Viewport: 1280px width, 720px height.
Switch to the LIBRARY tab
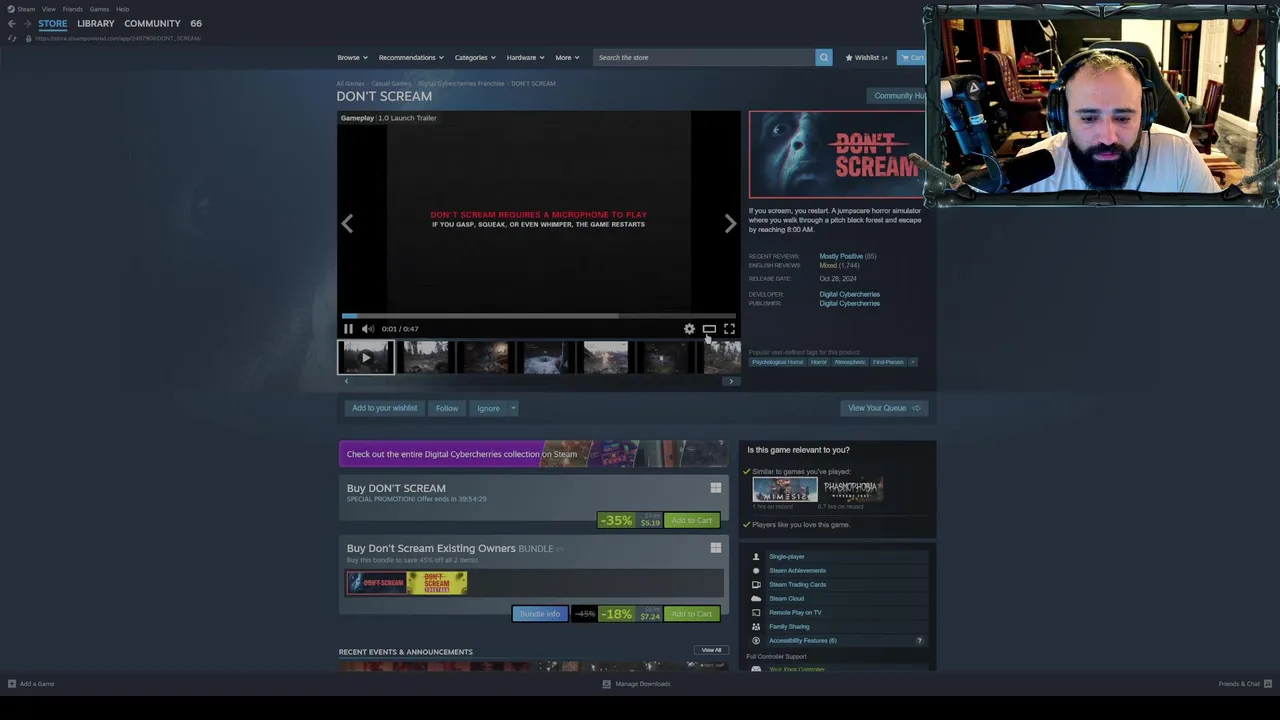pyautogui.click(x=96, y=23)
